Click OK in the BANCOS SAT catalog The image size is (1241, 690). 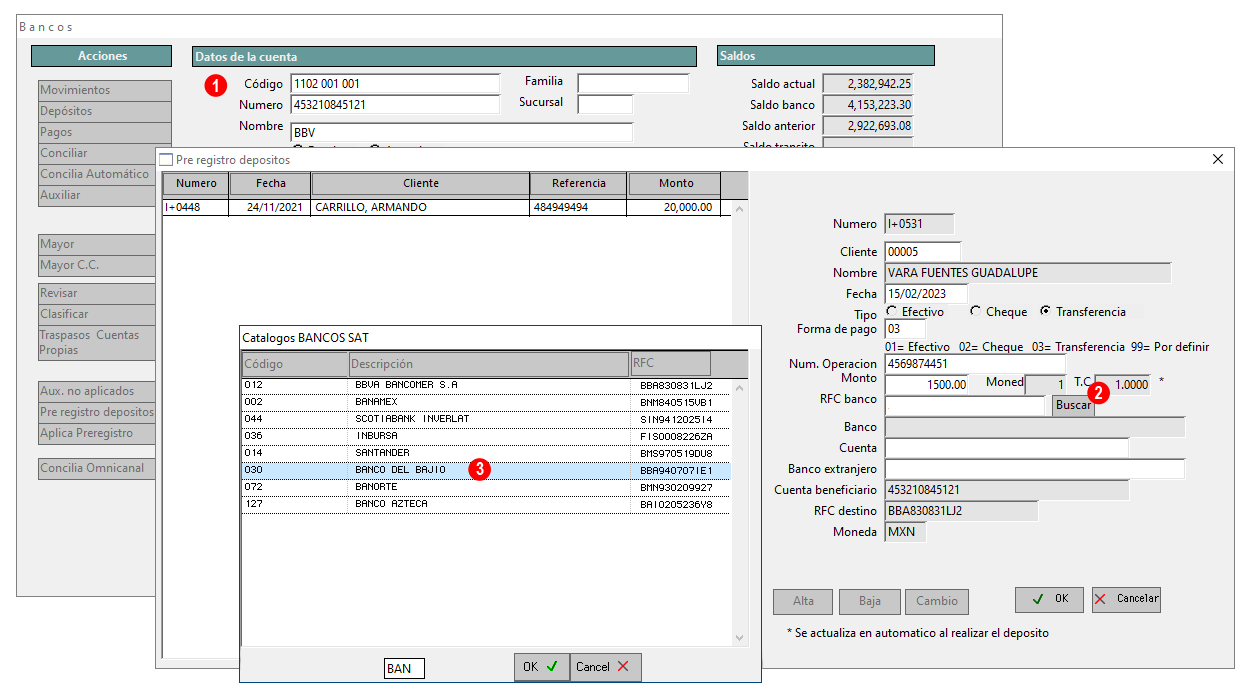pyautogui.click(x=541, y=667)
